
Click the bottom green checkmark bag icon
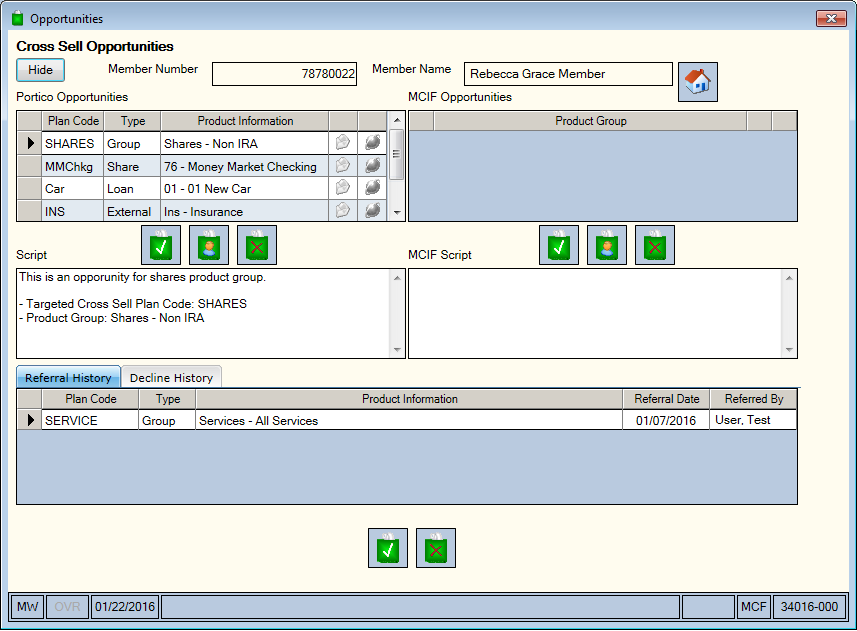click(388, 548)
